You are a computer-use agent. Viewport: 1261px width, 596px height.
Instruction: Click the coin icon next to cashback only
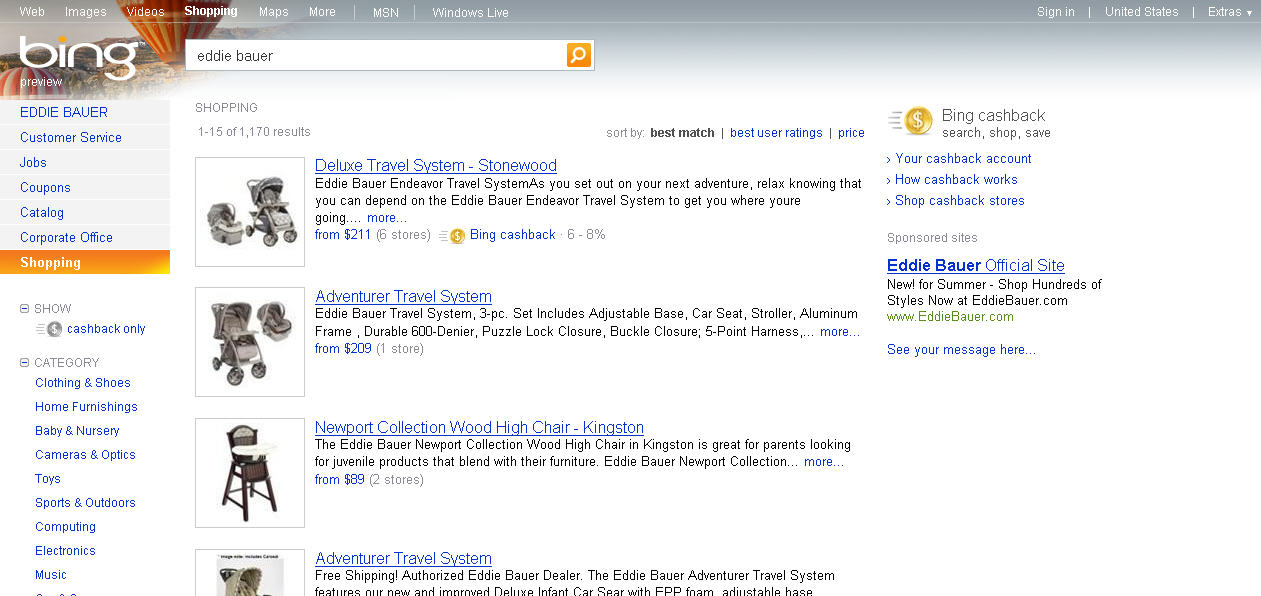pyautogui.click(x=54, y=329)
